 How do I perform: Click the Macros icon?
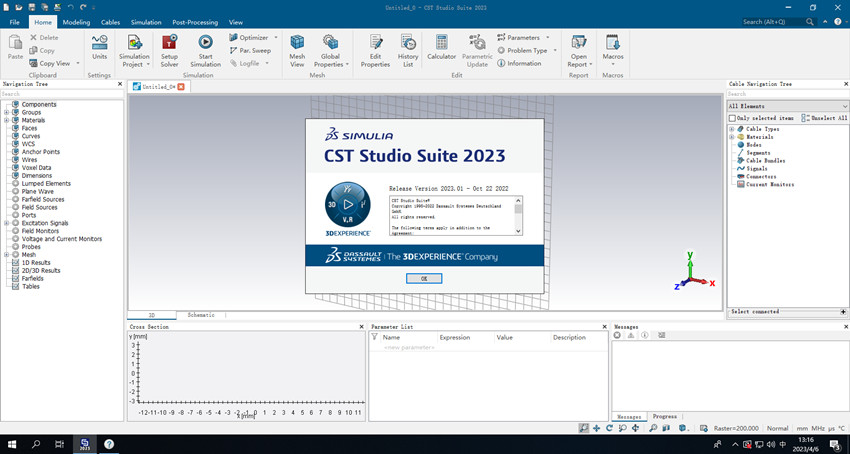(x=613, y=42)
